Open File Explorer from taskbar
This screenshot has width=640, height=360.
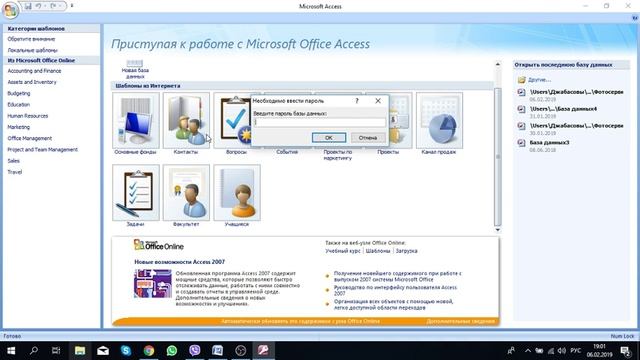(80, 351)
